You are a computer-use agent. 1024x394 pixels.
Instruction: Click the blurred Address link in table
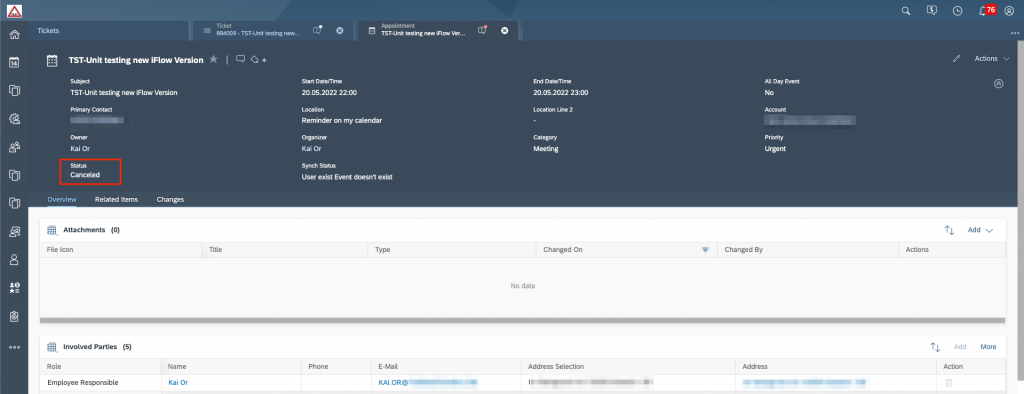pos(804,382)
